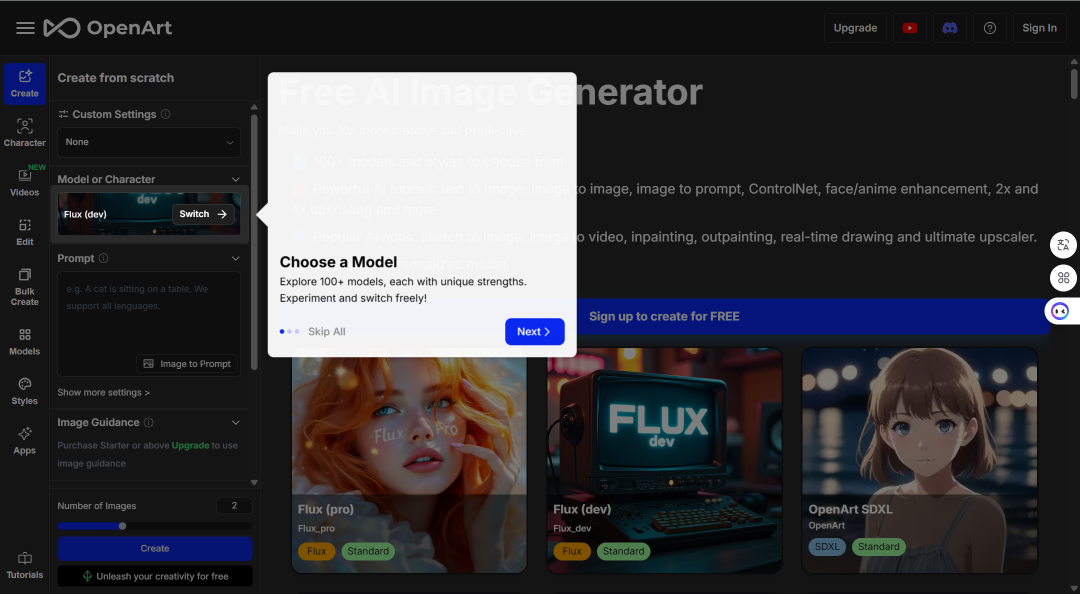
Task: Click Unleash your creativity for free
Action: pos(155,576)
